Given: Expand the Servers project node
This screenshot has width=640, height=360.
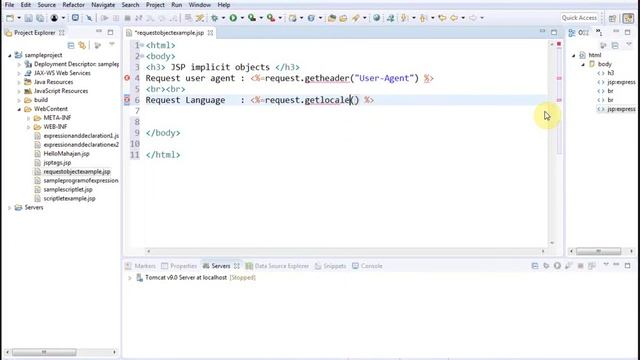Looking at the screenshot, I should tap(9, 208).
